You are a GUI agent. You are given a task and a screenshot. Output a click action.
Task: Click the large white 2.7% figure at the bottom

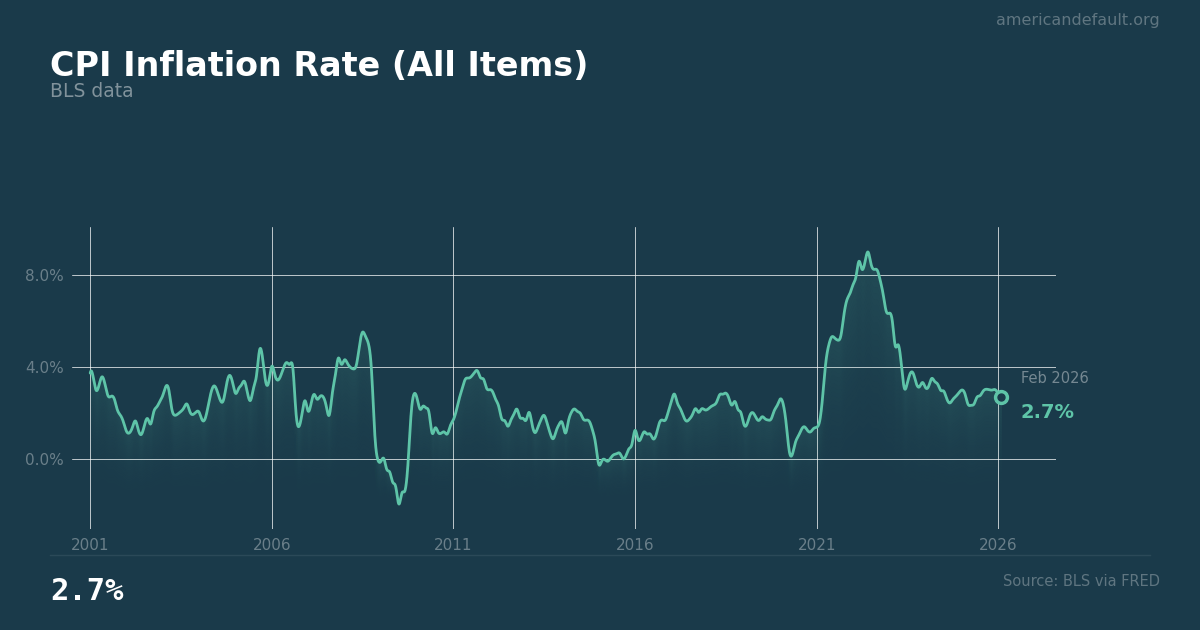(x=87, y=591)
